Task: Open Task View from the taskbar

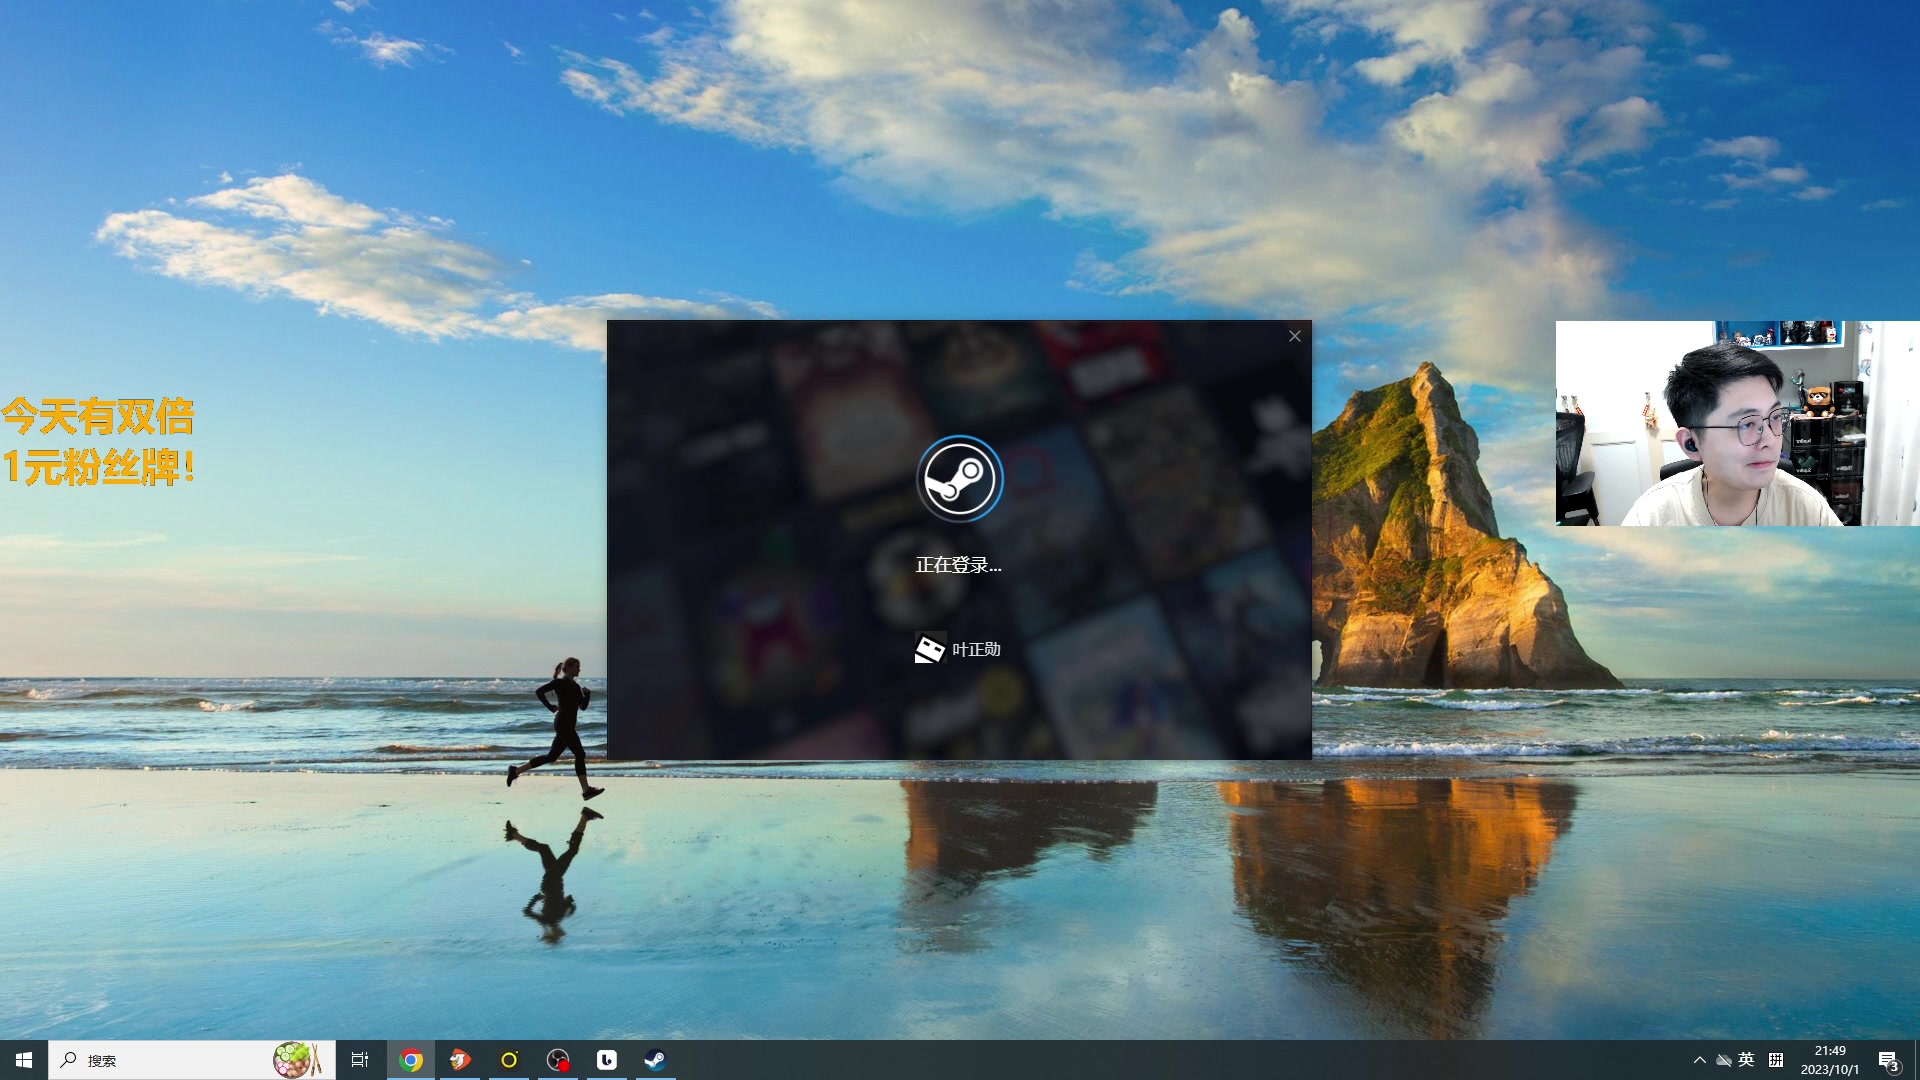Action: pos(360,1060)
